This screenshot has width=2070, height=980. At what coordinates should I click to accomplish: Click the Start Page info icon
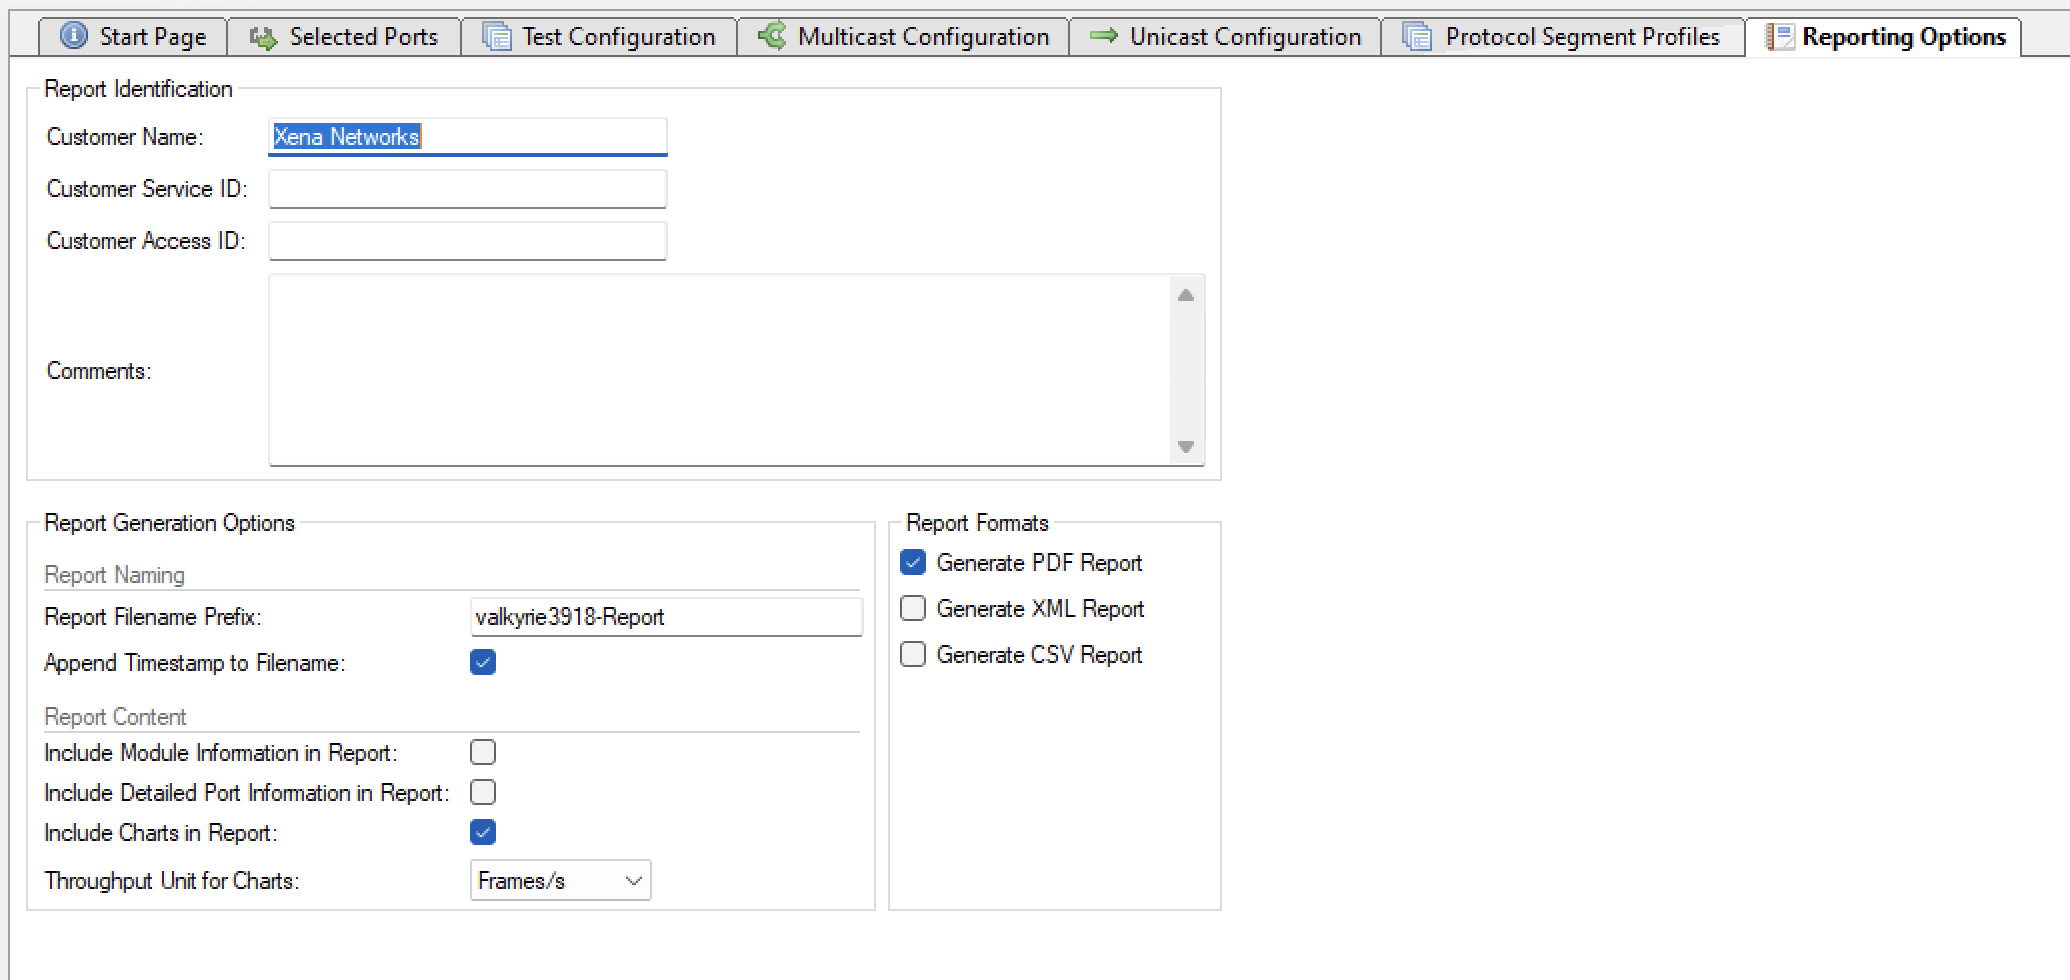point(72,36)
